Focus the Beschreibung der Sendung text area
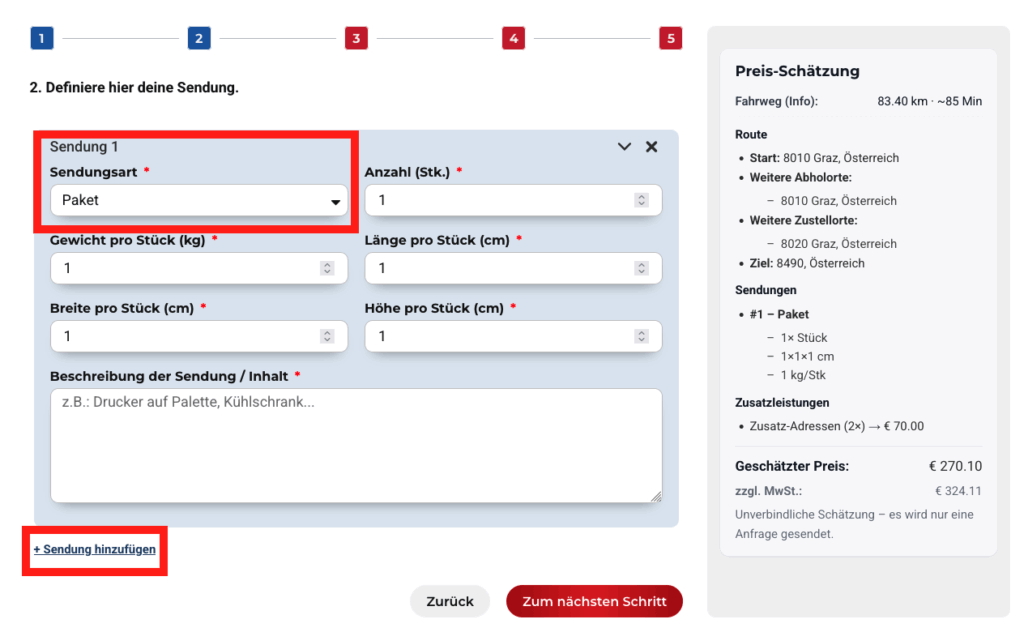 click(355, 445)
